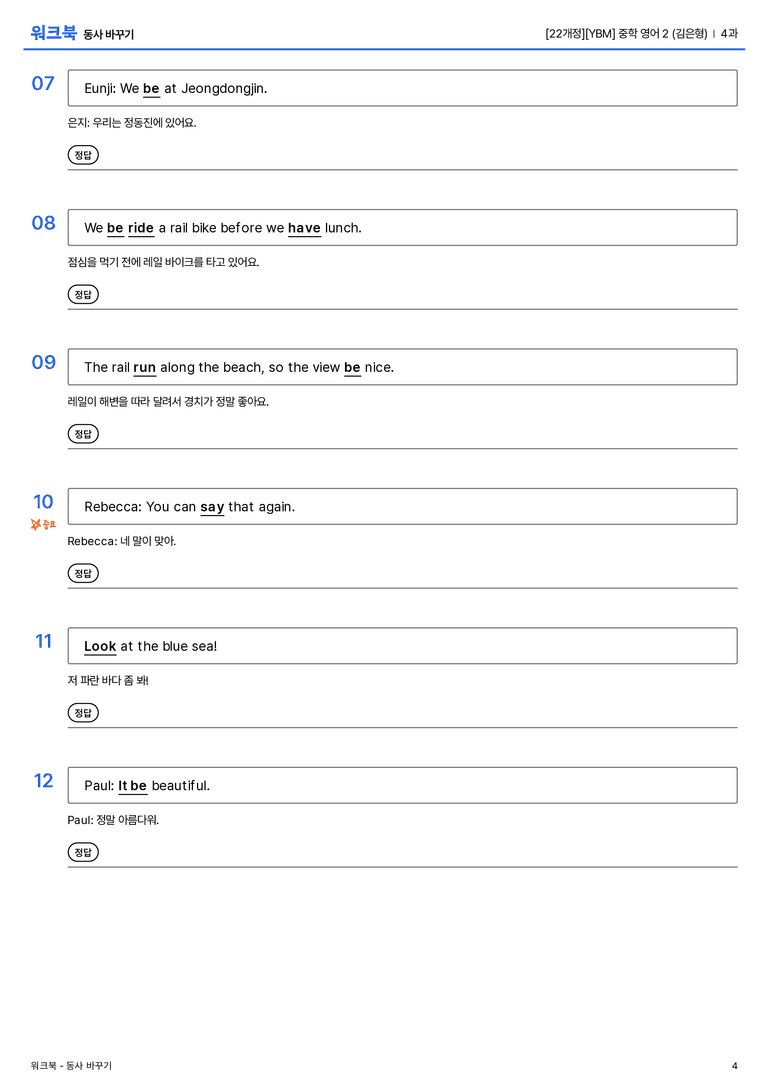Click the 정답 badge under question 12
This screenshot has width=768, height=1087.
tap(83, 851)
